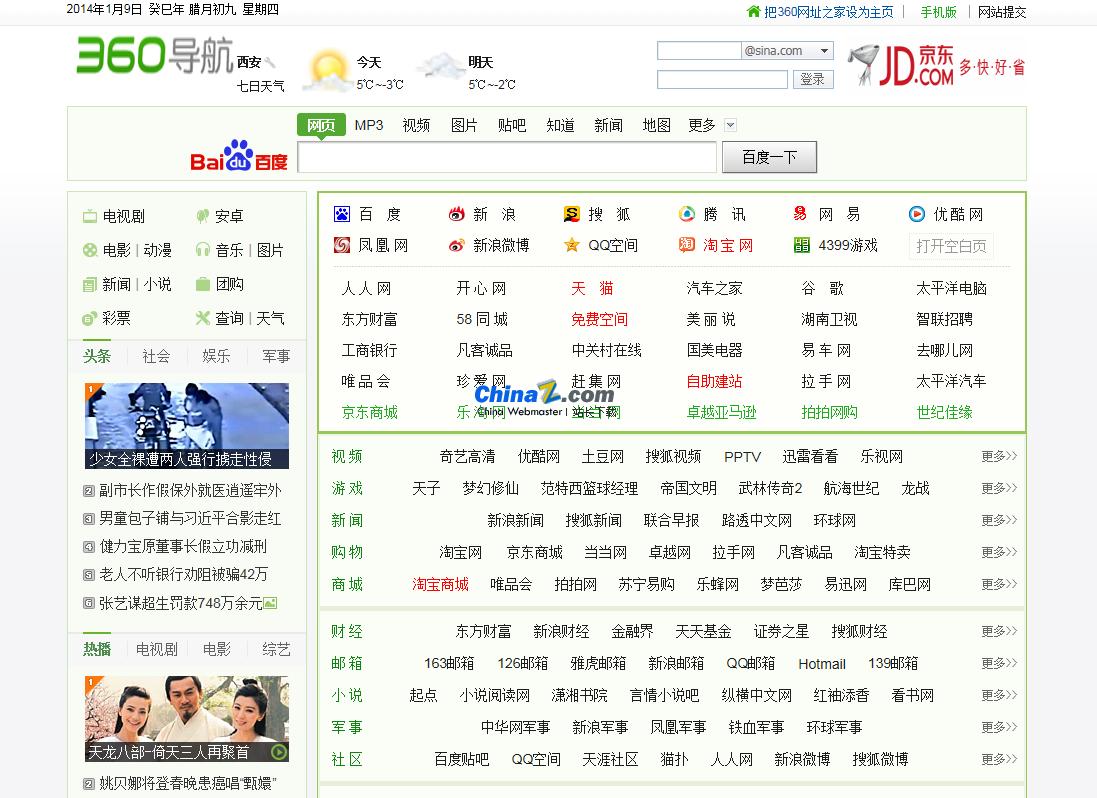1097x798 pixels.
Task: Focus the email password input field
Action: (723, 80)
